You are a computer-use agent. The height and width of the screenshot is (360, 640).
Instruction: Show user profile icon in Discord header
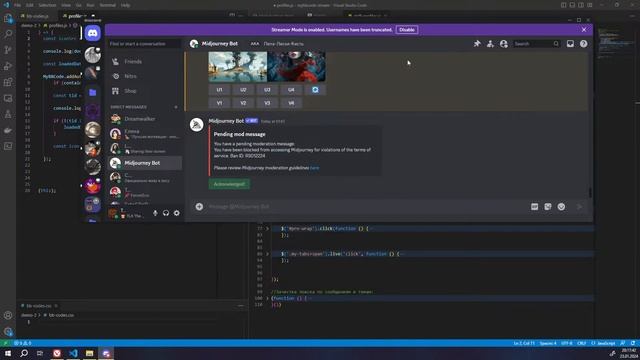point(504,44)
